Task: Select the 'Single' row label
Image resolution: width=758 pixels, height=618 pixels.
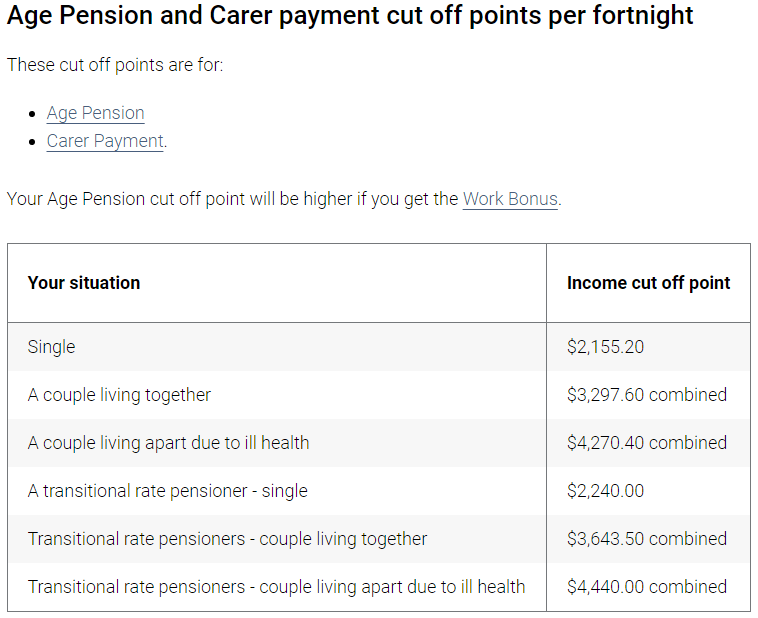Action: click(52, 347)
